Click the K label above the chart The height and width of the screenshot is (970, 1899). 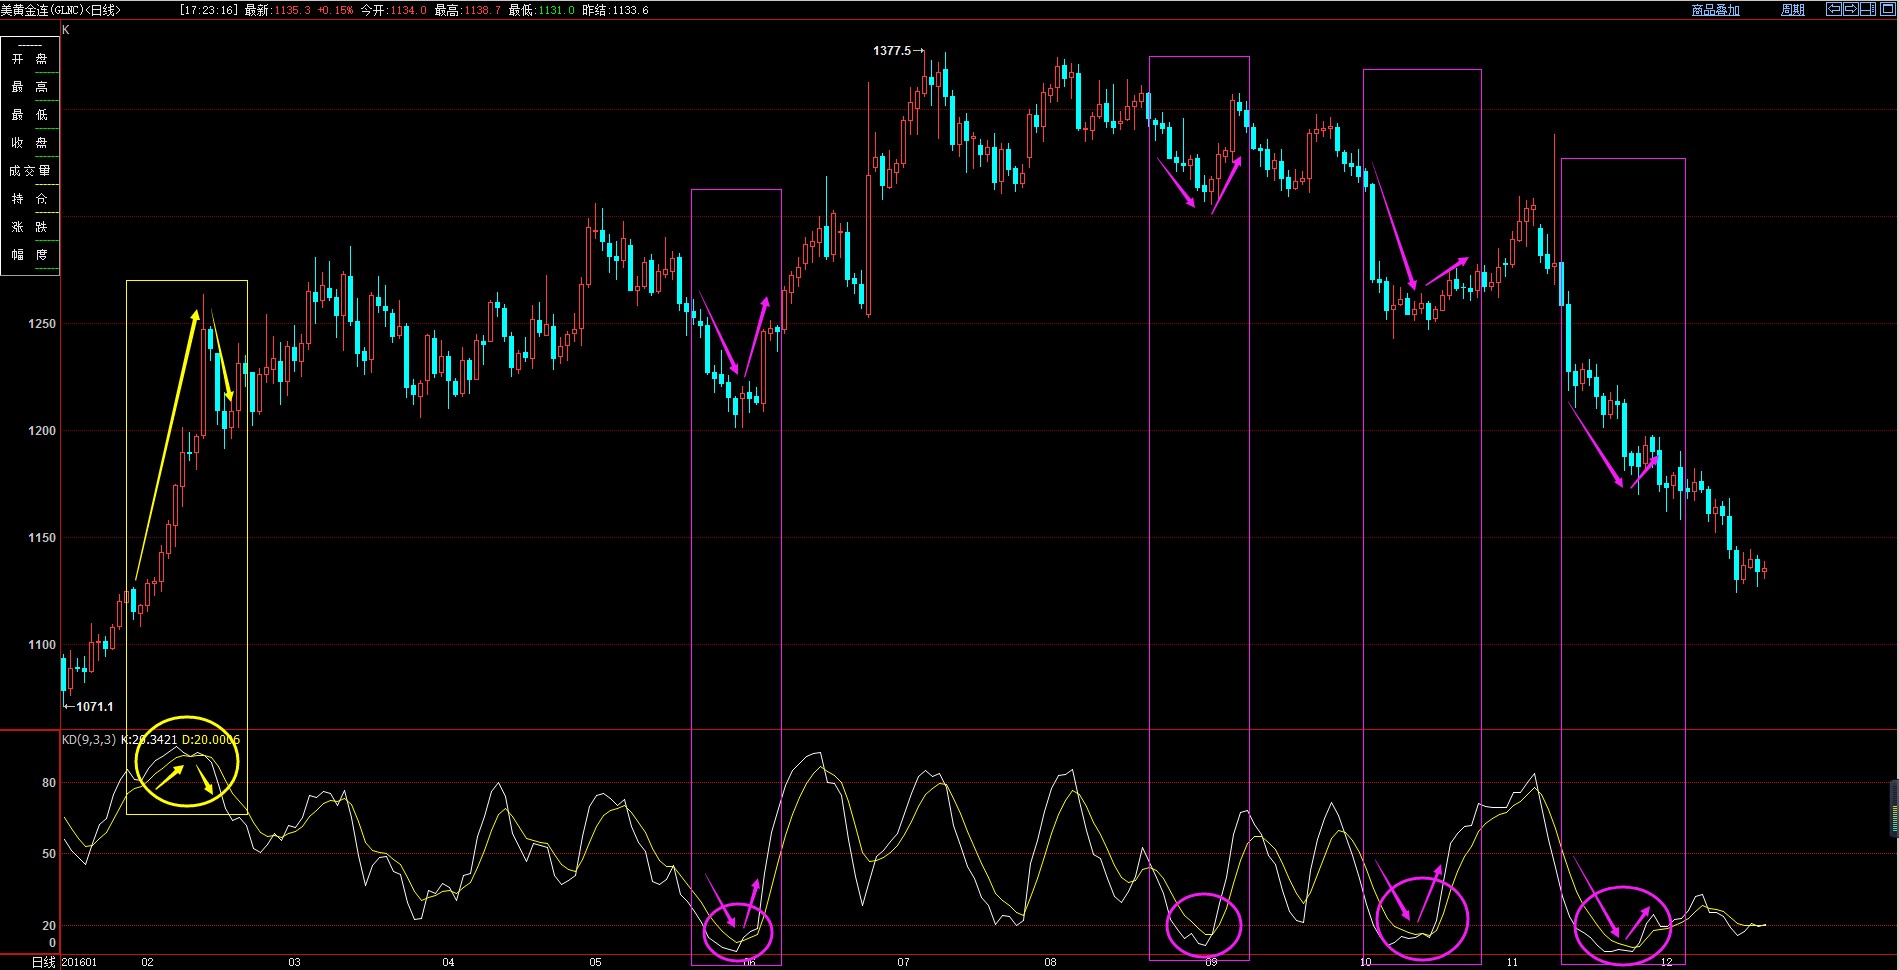66,30
